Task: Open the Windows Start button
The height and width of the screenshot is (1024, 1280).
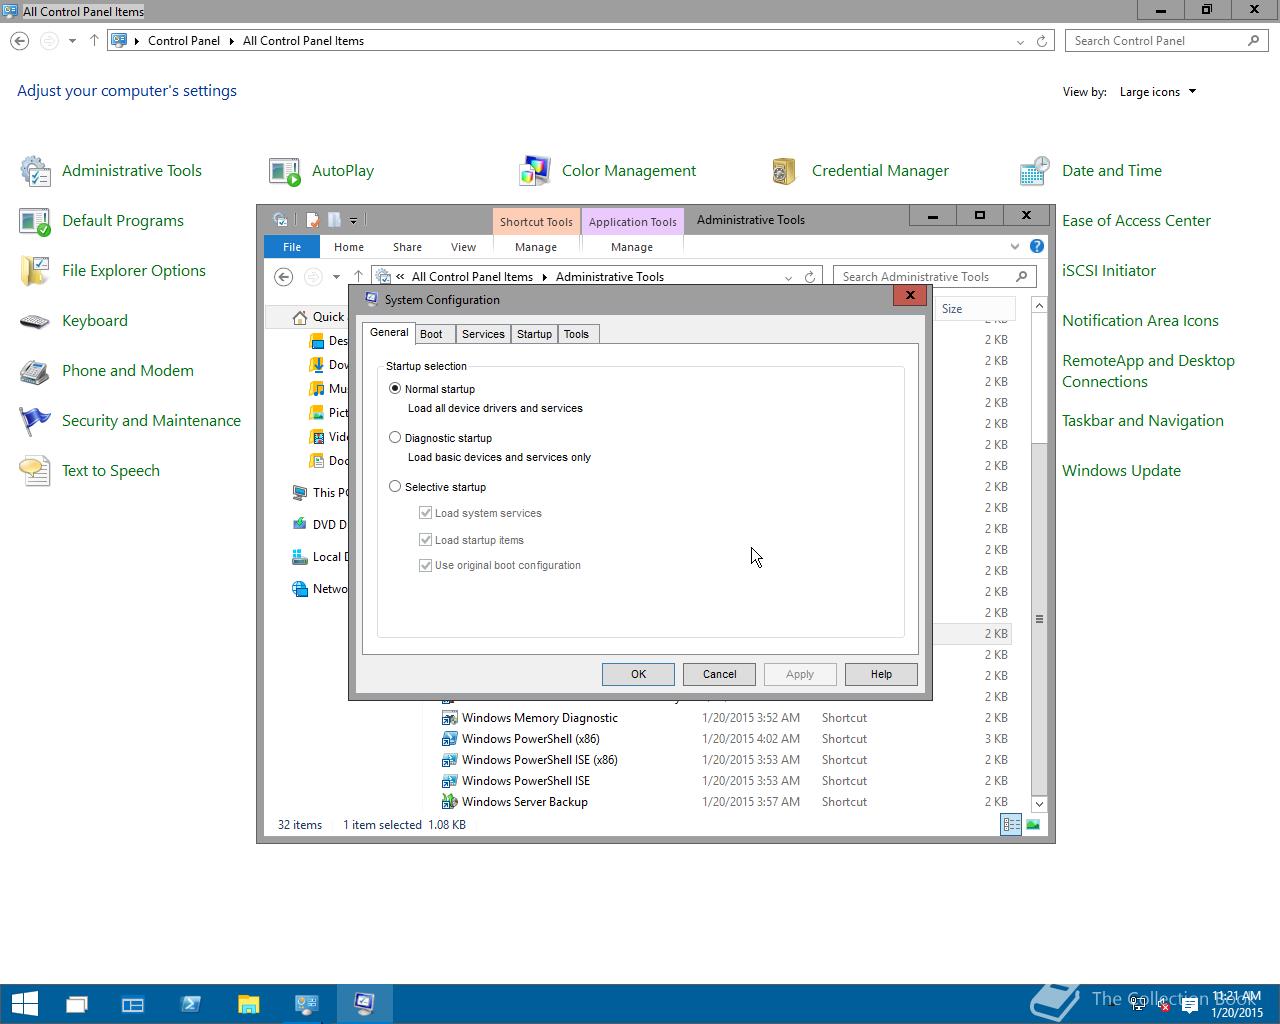Action: pyautogui.click(x=24, y=1004)
